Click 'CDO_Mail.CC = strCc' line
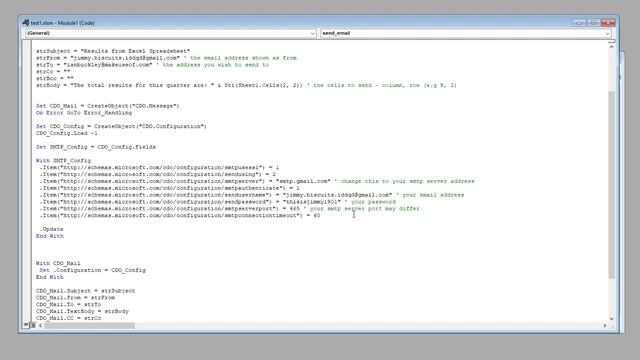Screen dimensions: 640x360 [x=69, y=318]
